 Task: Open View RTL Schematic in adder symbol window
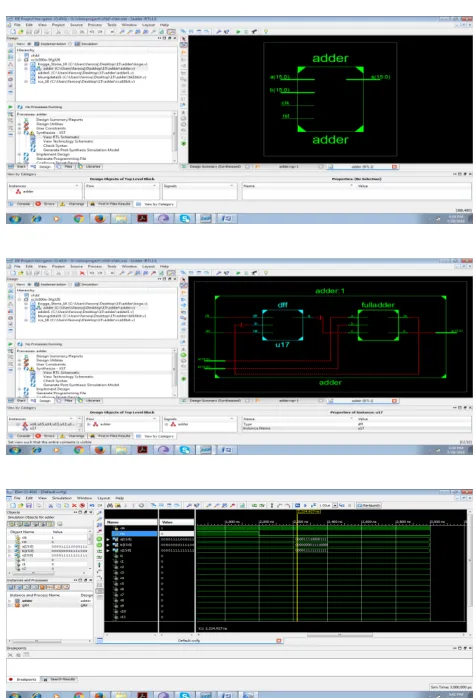[x=61, y=137]
